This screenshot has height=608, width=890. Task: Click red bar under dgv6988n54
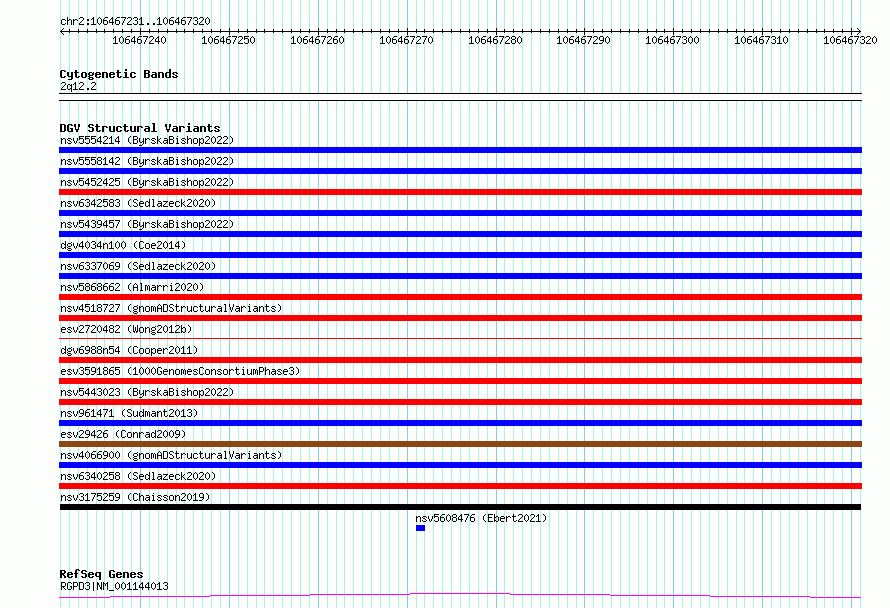tap(460, 360)
